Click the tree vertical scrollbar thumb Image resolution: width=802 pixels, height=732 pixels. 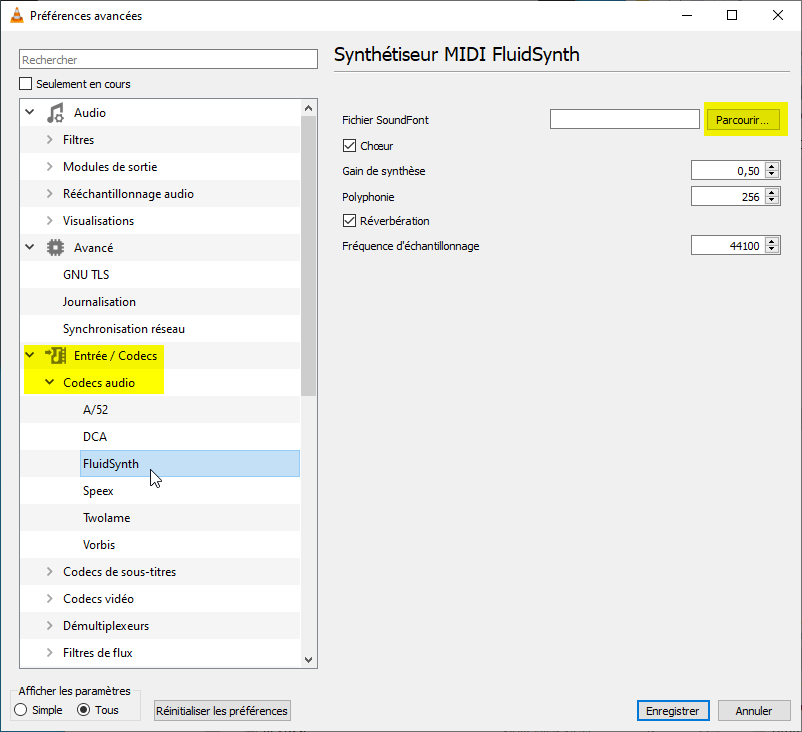click(x=308, y=256)
